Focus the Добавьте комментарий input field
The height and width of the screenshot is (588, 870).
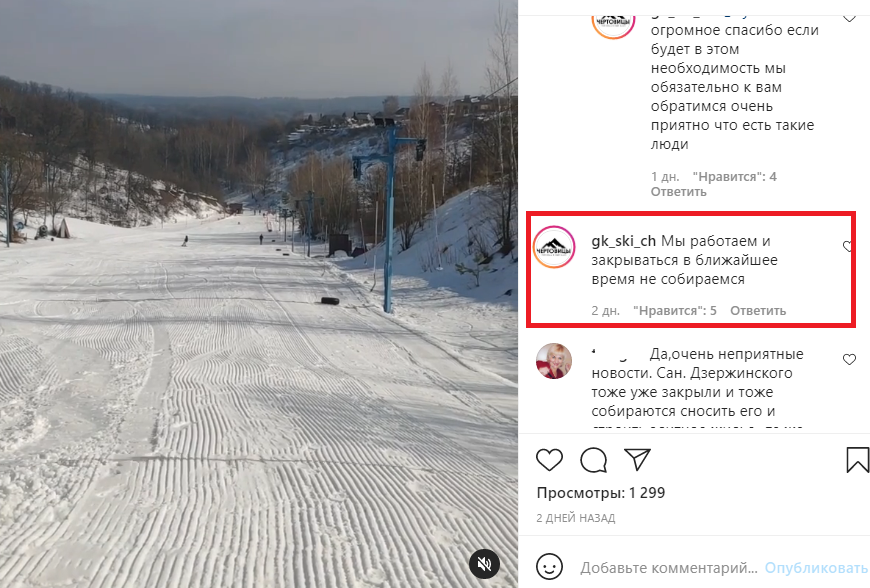point(669,568)
